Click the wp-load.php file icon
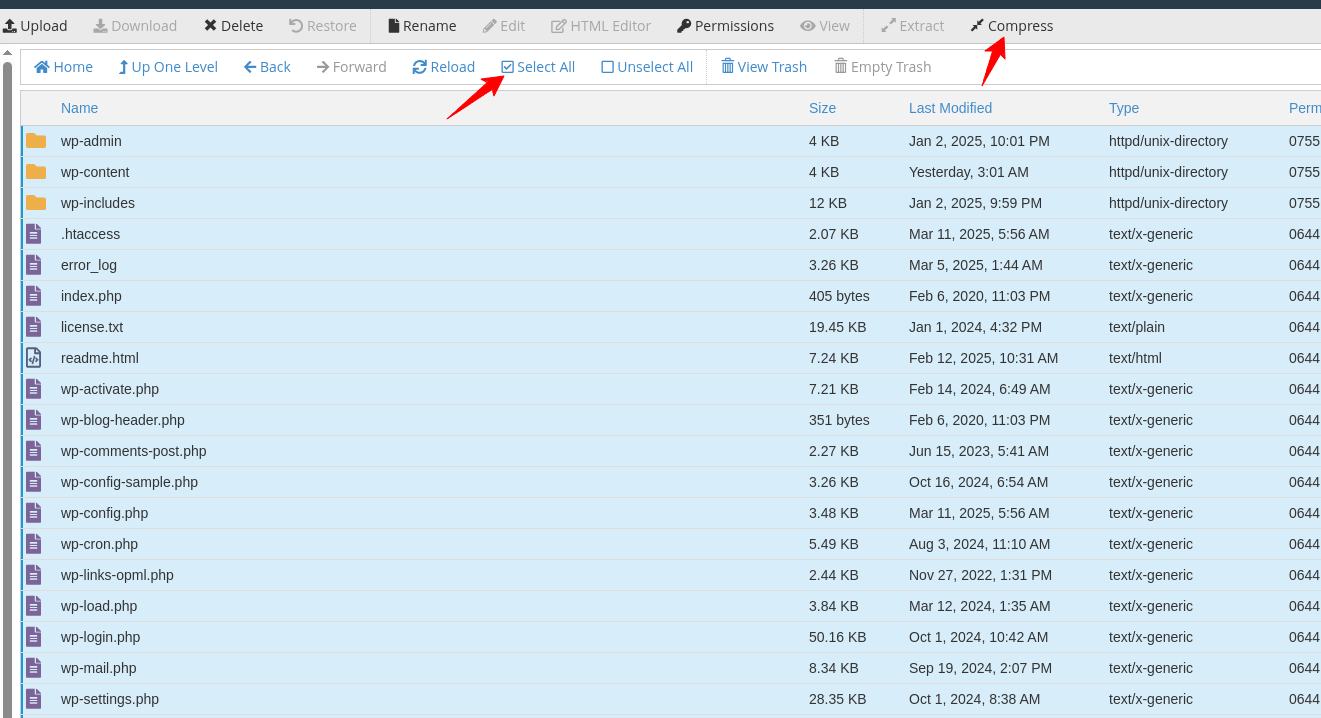 [x=34, y=606]
